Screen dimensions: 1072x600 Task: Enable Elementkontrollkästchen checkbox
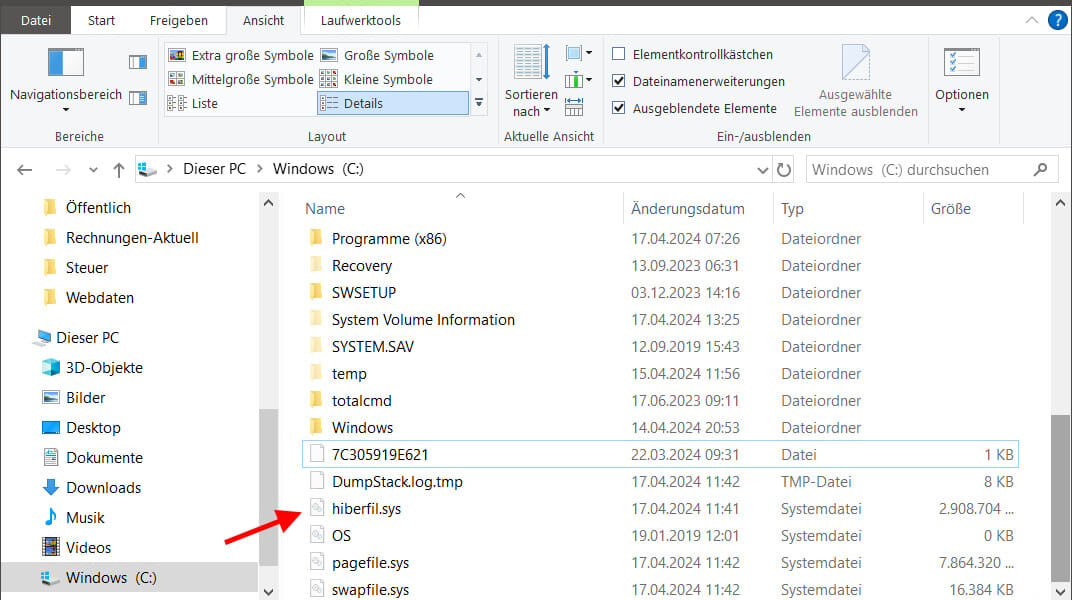[x=619, y=54]
